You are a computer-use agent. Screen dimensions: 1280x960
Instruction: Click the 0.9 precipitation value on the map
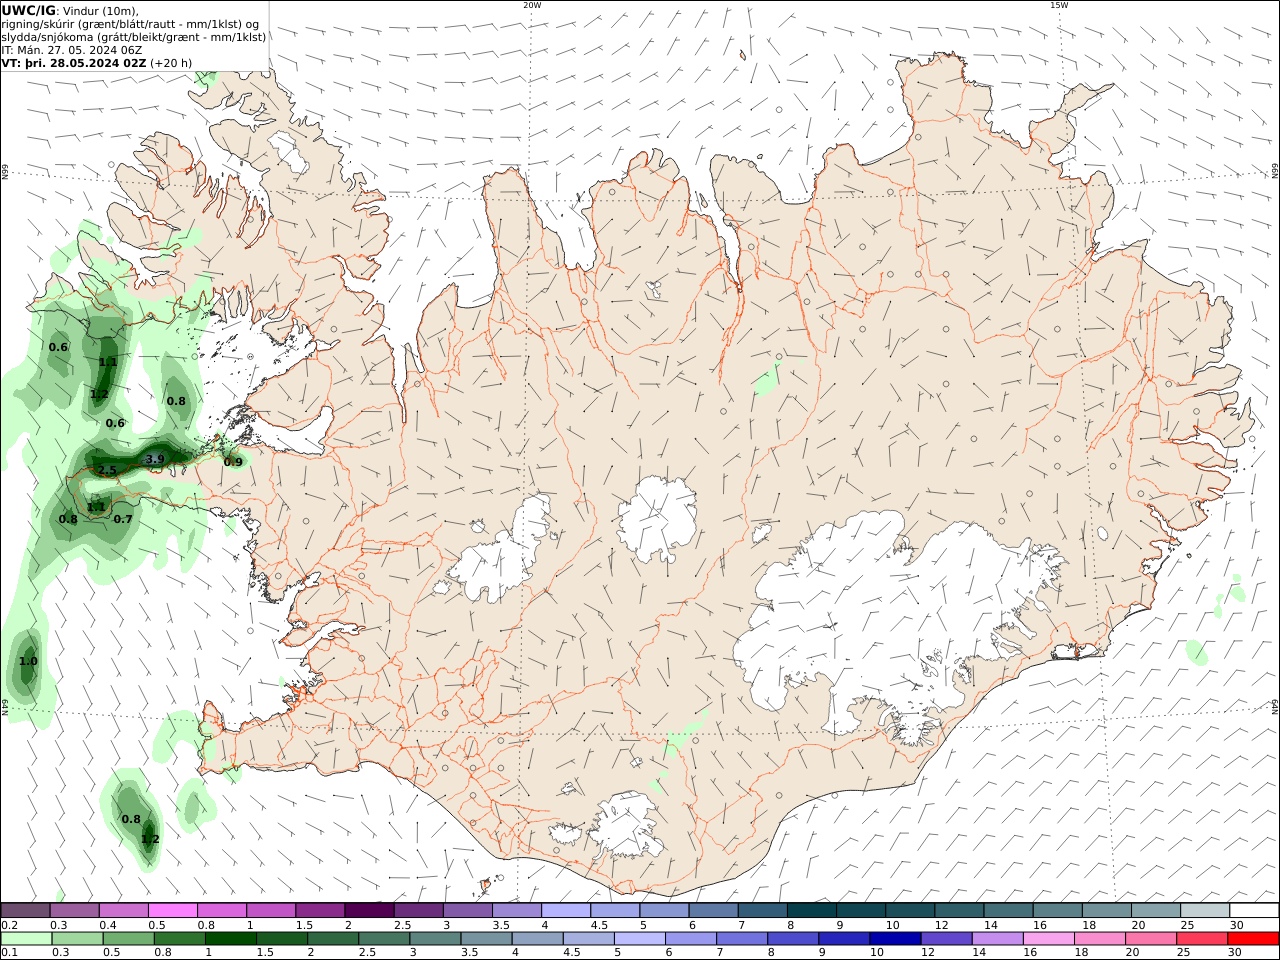point(233,462)
